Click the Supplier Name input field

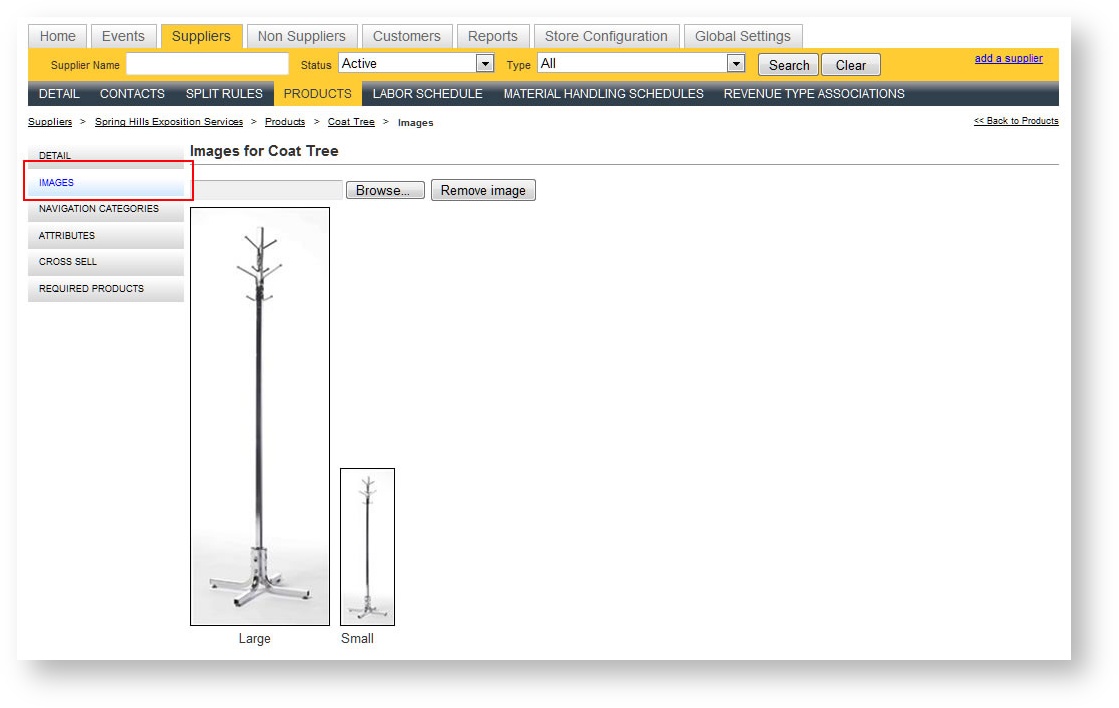click(x=207, y=65)
